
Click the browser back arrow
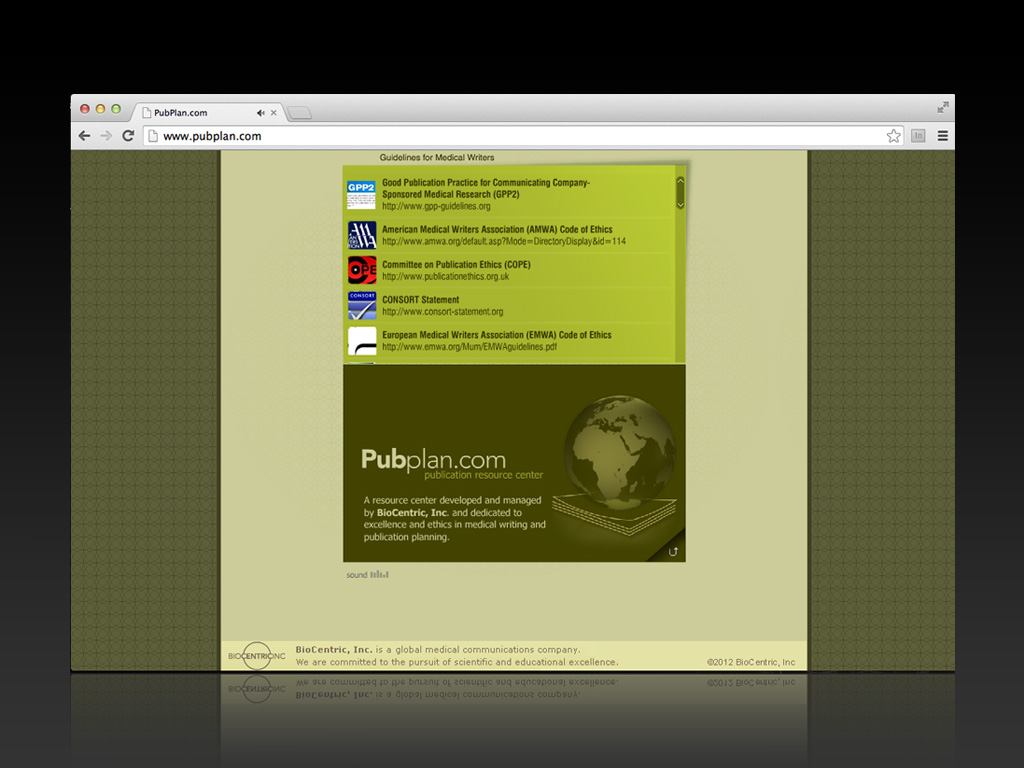click(84, 136)
